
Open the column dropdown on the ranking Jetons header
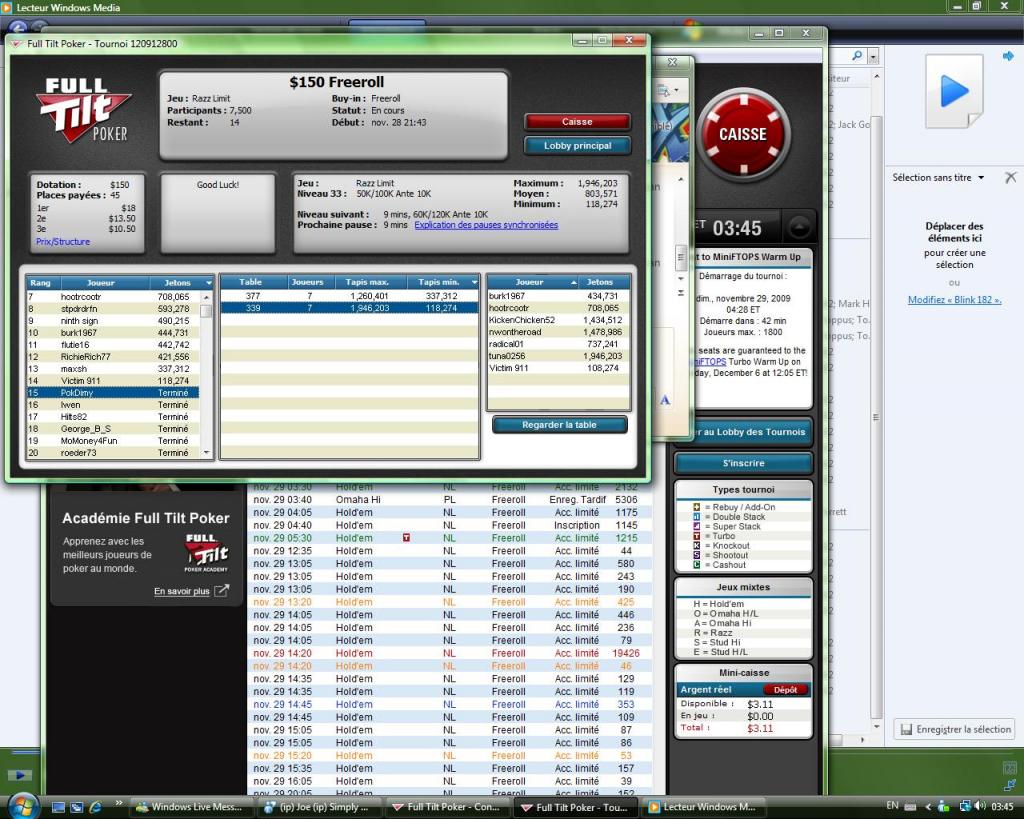click(209, 283)
